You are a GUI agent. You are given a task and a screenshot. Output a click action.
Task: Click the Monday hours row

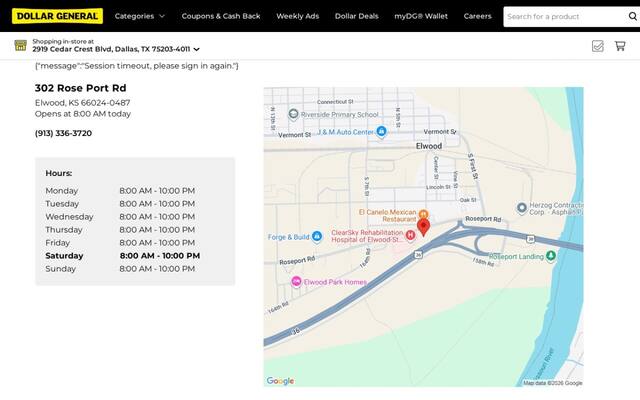click(120, 191)
